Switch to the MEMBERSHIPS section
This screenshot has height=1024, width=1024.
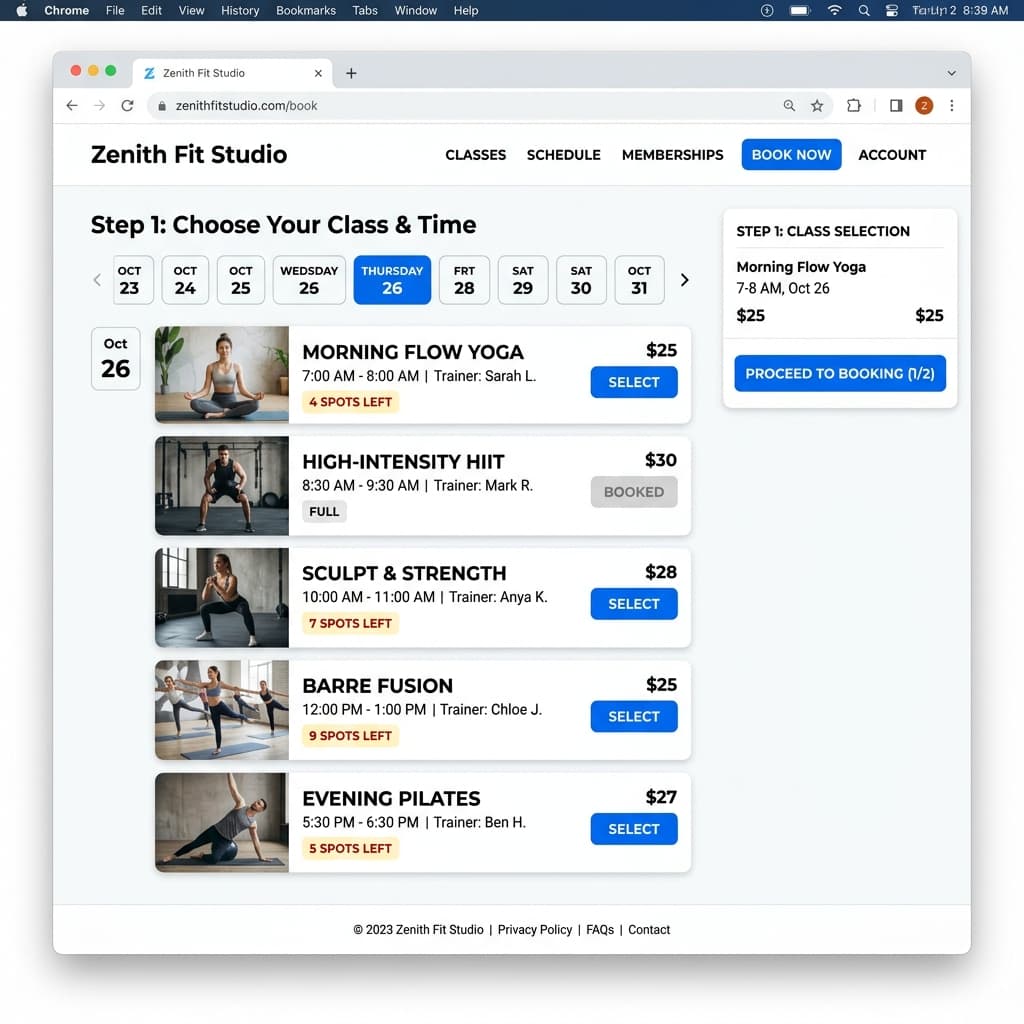[672, 155]
